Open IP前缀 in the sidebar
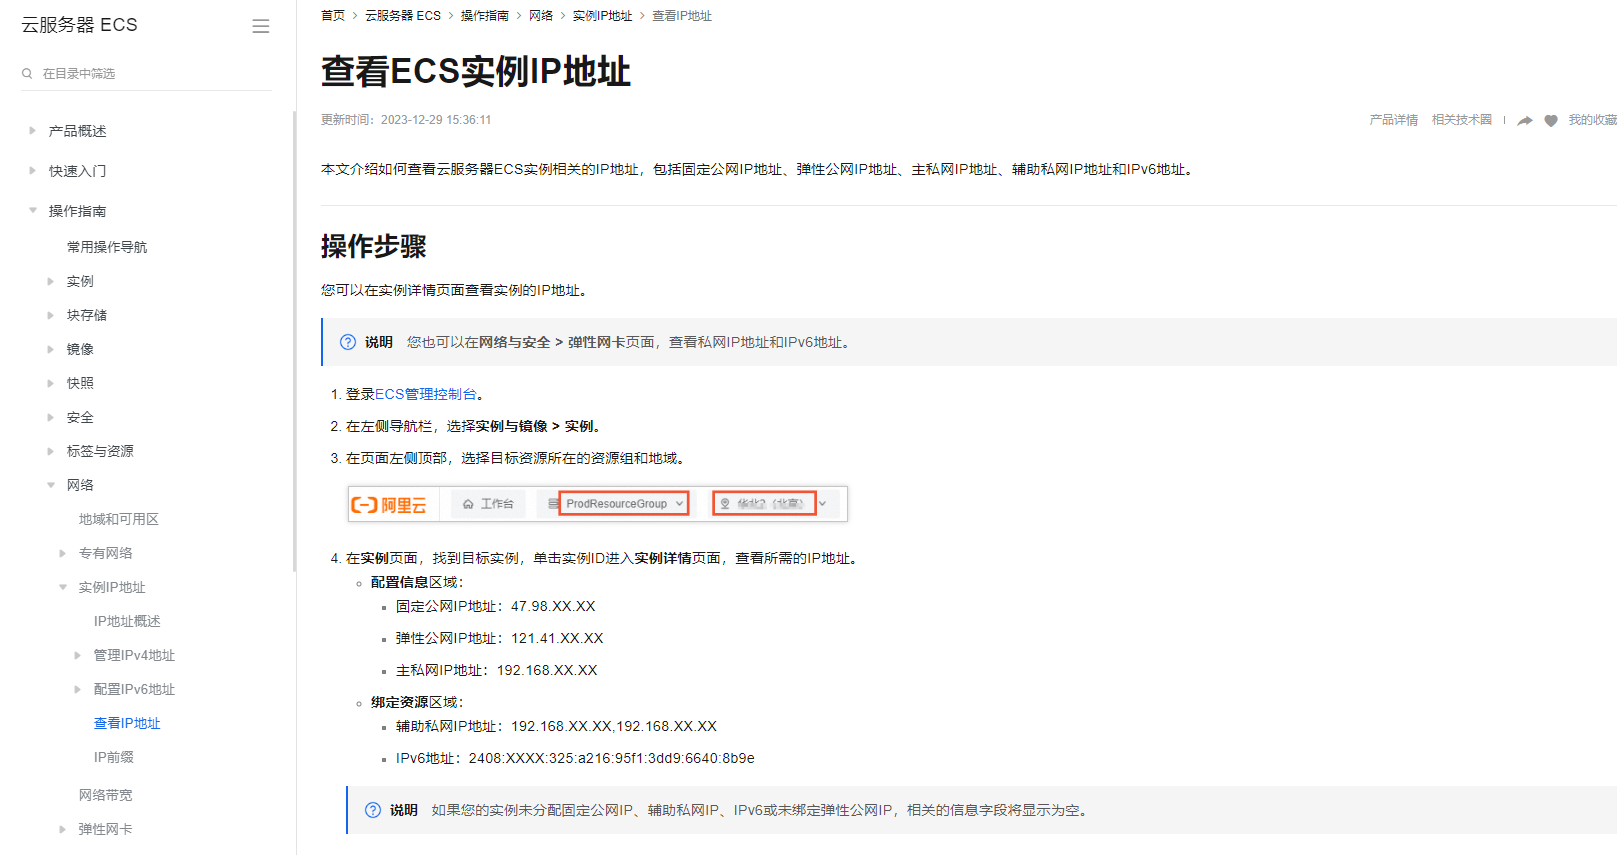The height and width of the screenshot is (855, 1624). click(114, 758)
